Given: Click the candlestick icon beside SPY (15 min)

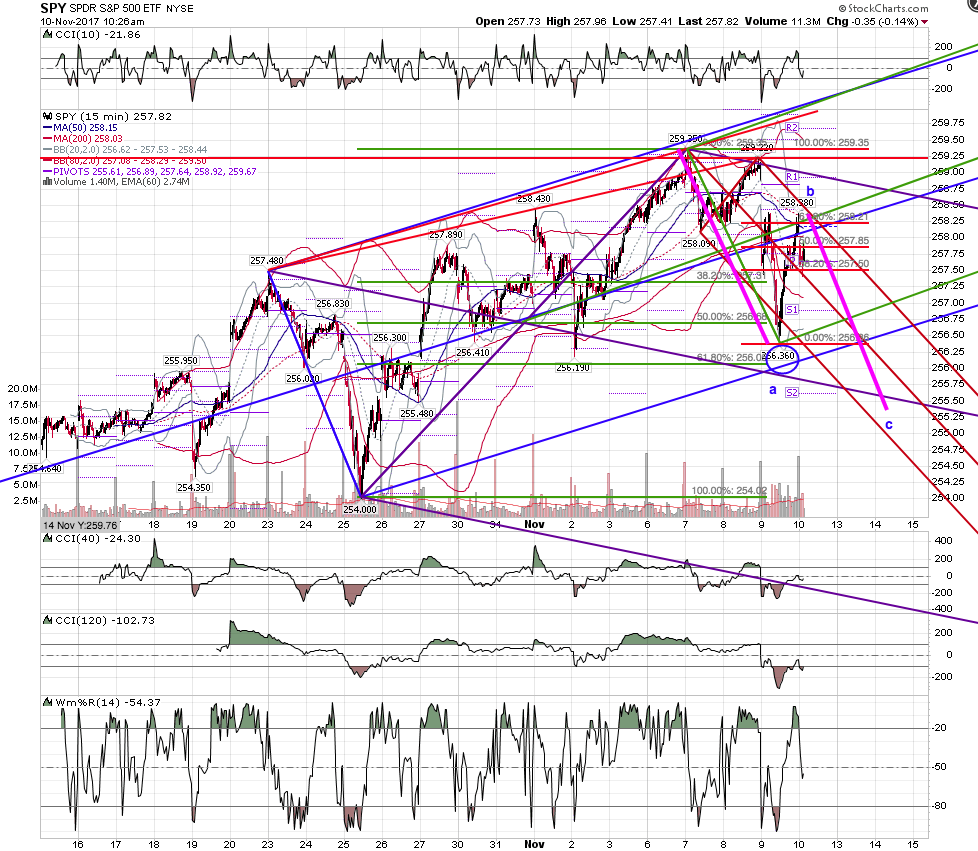Looking at the screenshot, I should tap(47, 117).
